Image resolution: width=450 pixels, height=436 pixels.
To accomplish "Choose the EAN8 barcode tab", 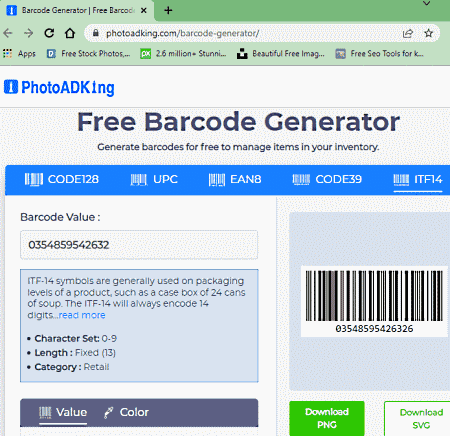I will point(235,179).
